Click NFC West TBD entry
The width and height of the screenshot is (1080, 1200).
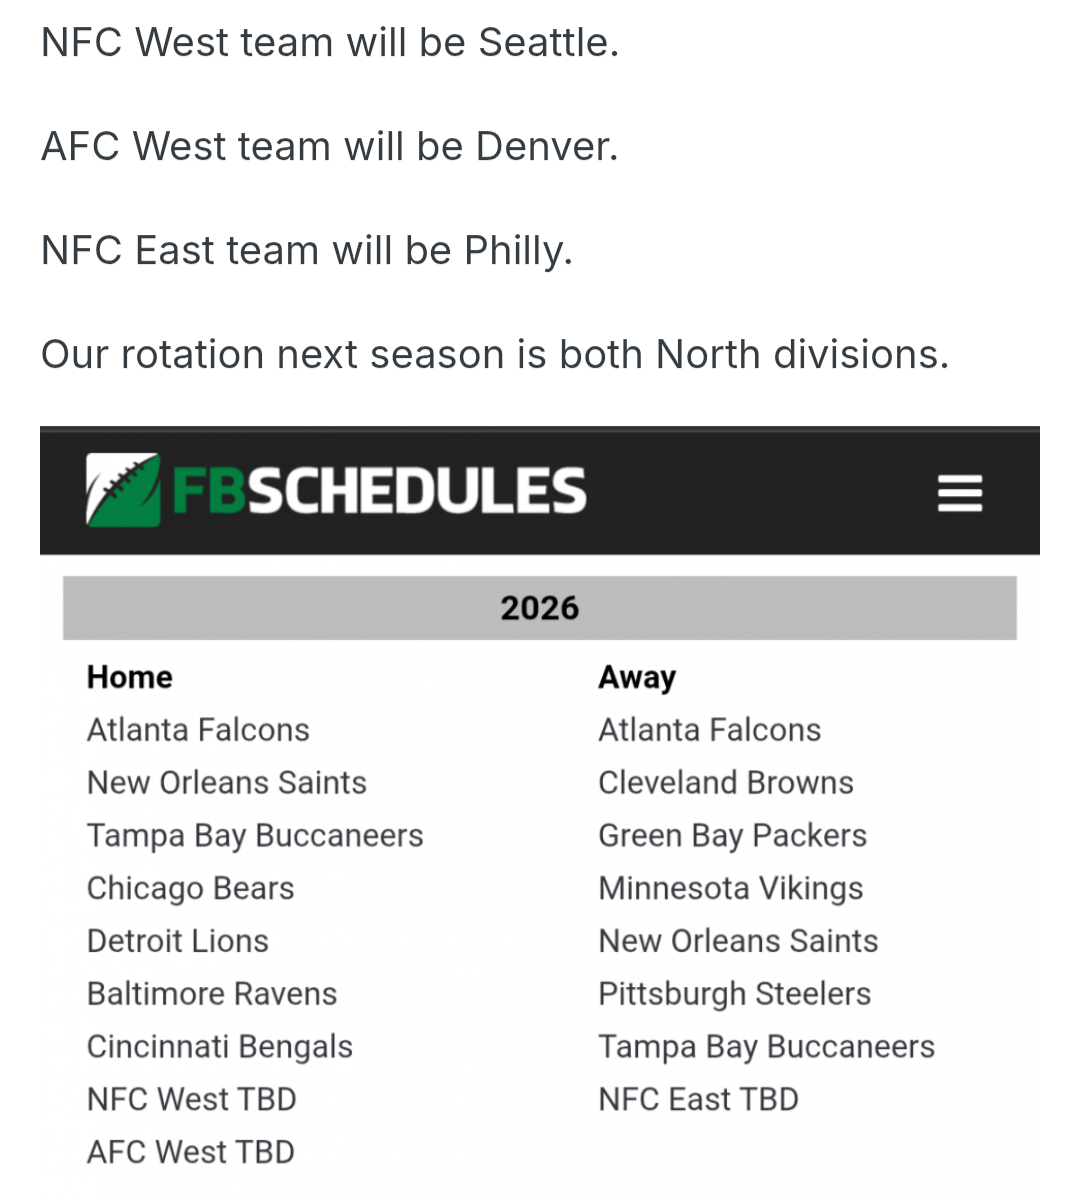click(x=192, y=1100)
